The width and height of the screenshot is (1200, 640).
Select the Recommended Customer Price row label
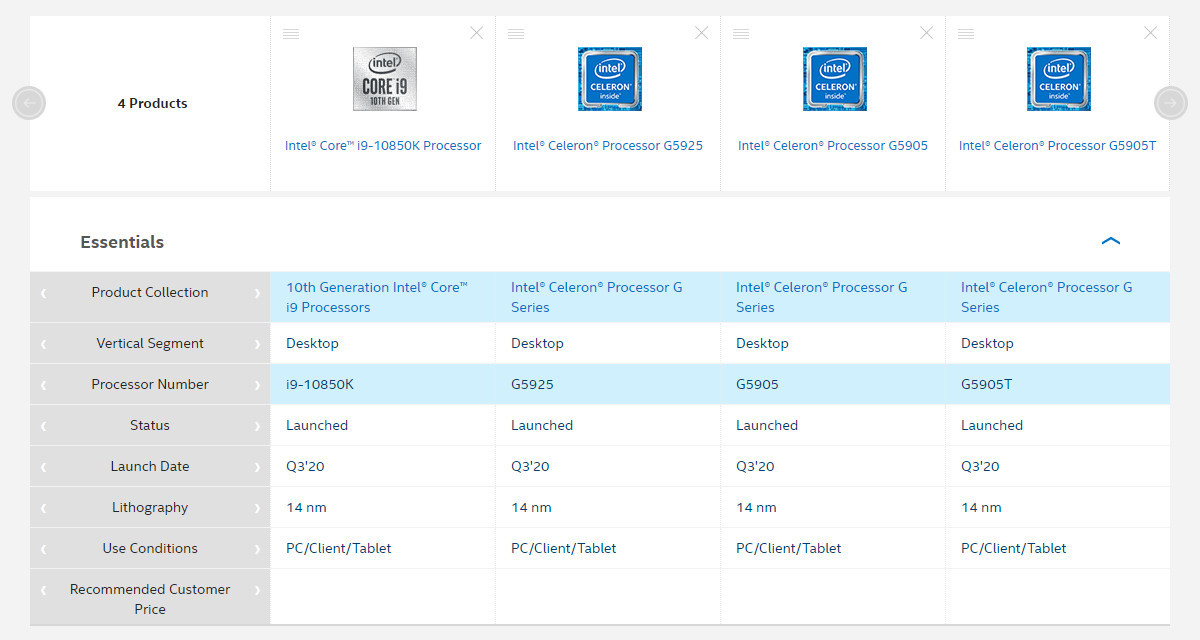[x=150, y=599]
